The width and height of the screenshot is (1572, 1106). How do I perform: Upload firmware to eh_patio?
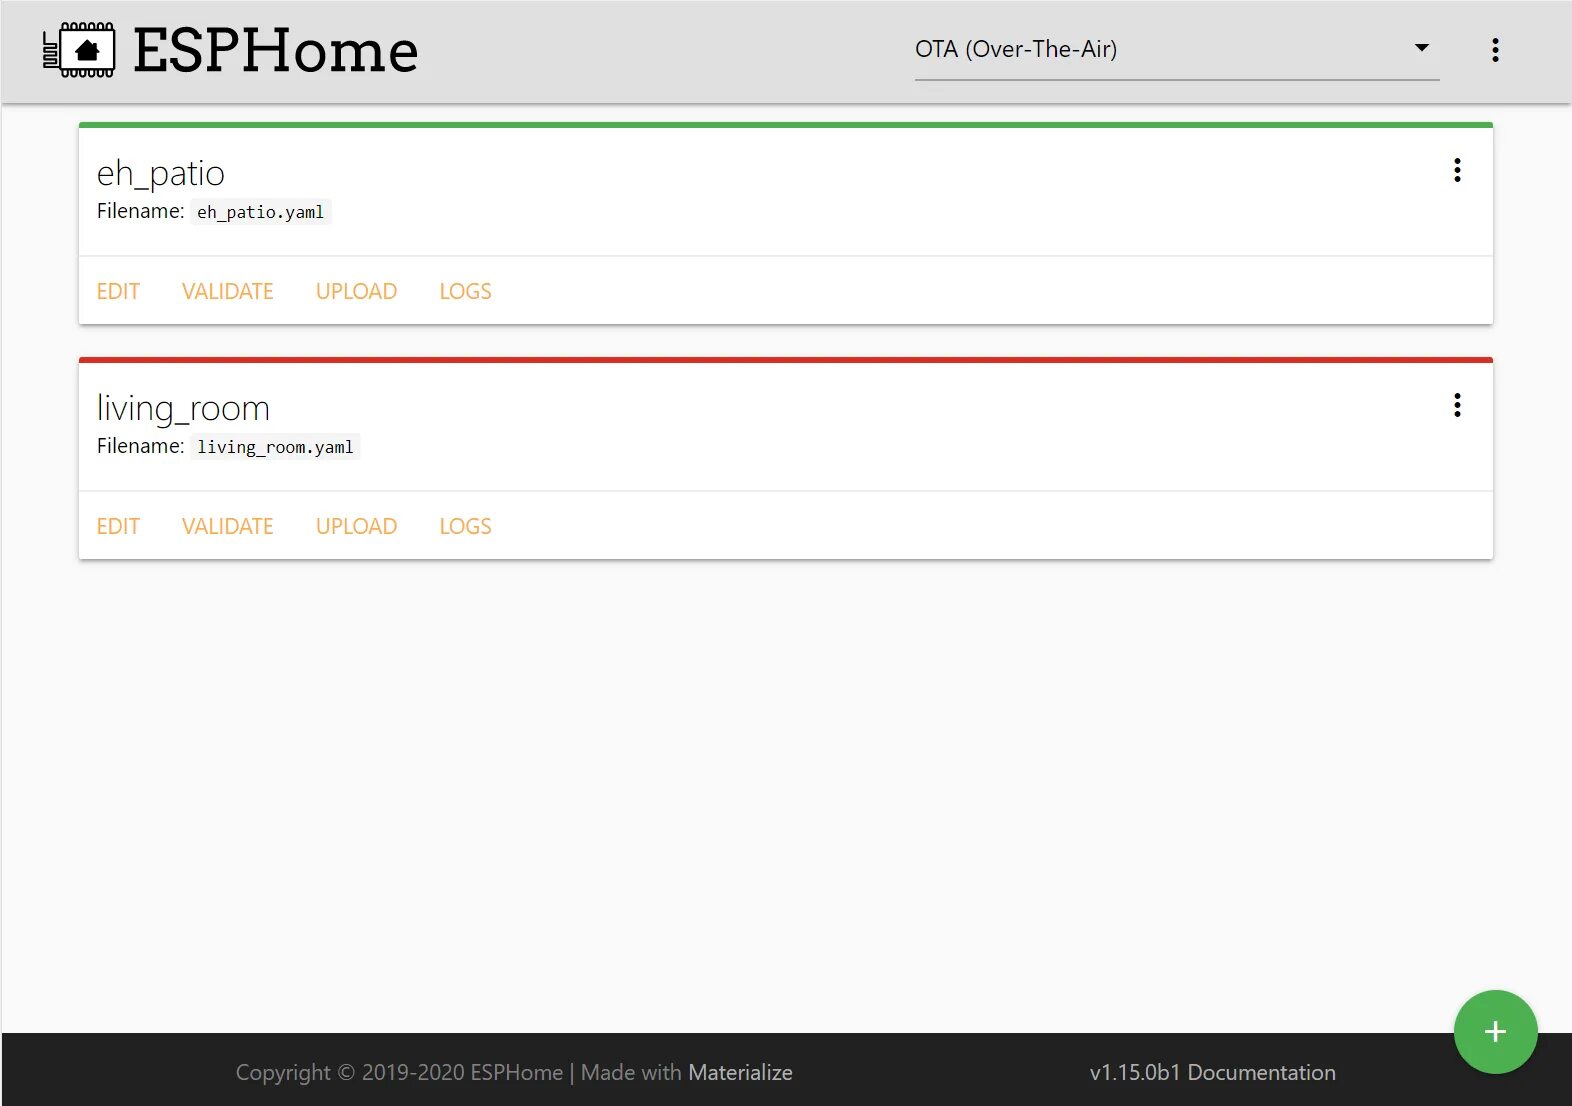(x=356, y=291)
